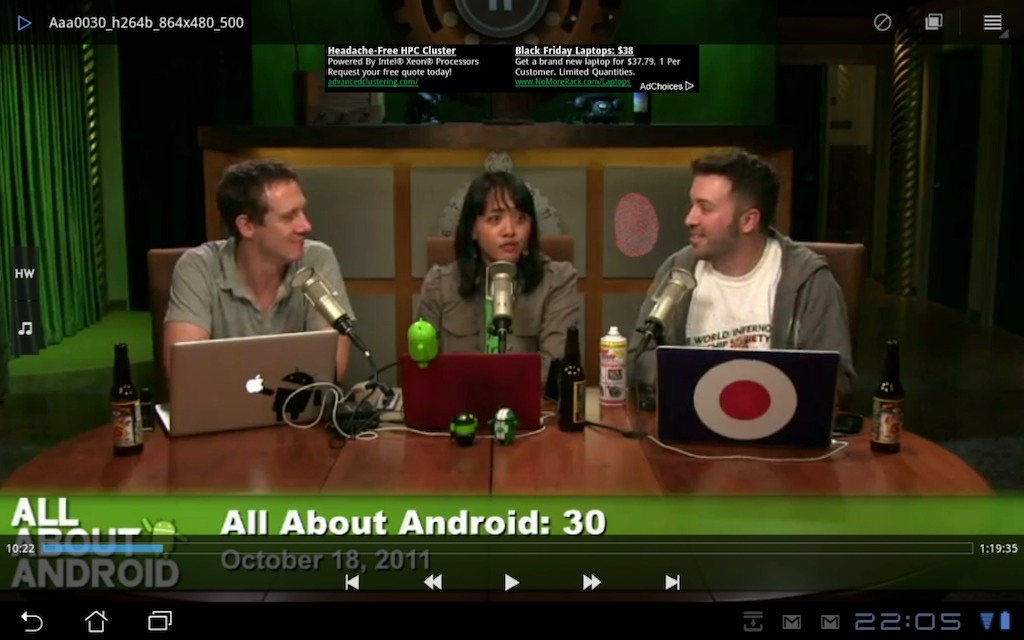Image resolution: width=1024 pixels, height=640 pixels.
Task: Skip to the next track
Action: [x=672, y=582]
